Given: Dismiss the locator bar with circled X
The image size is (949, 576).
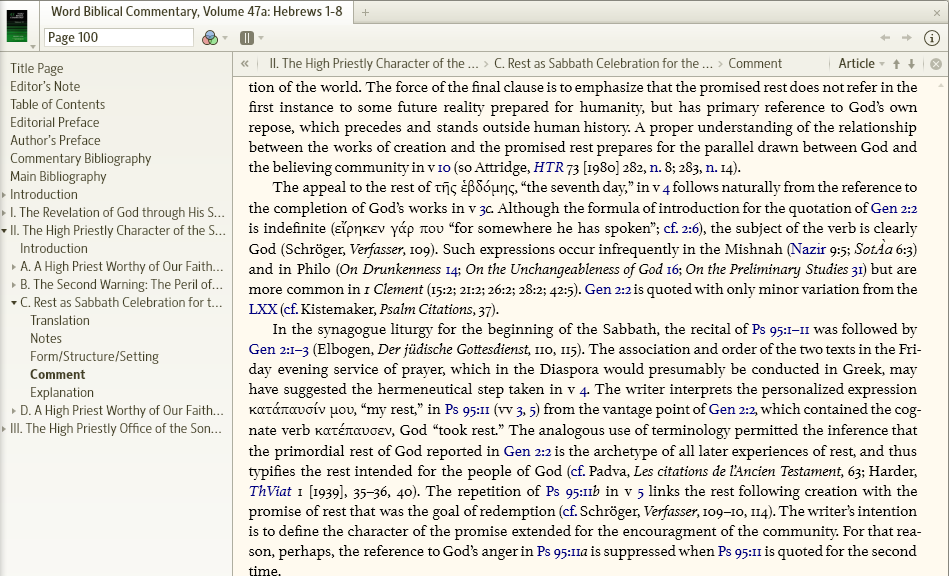Looking at the screenshot, I should pyautogui.click(x=936, y=64).
